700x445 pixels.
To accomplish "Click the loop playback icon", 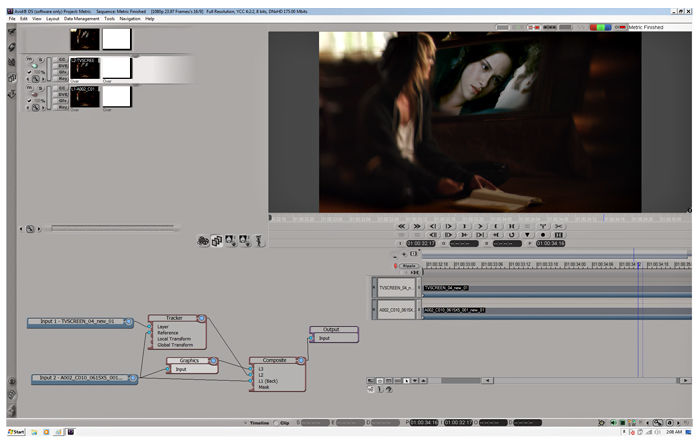I will coord(512,235).
